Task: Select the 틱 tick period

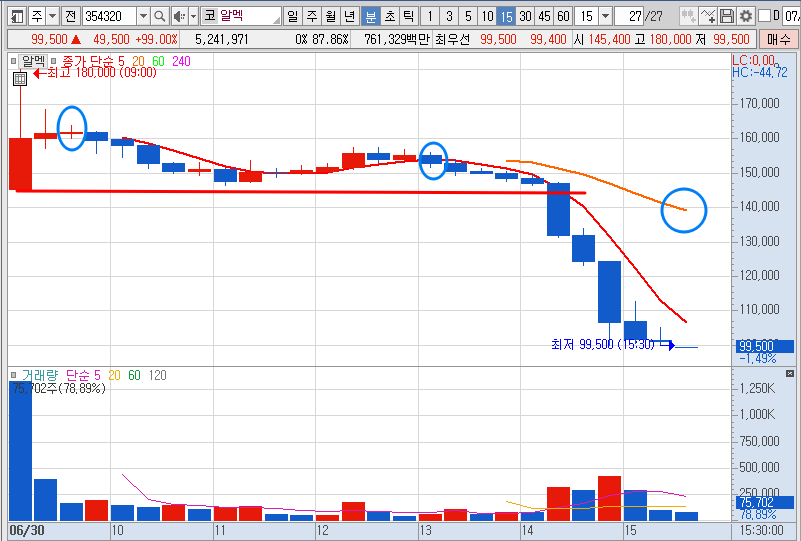Action: point(409,16)
